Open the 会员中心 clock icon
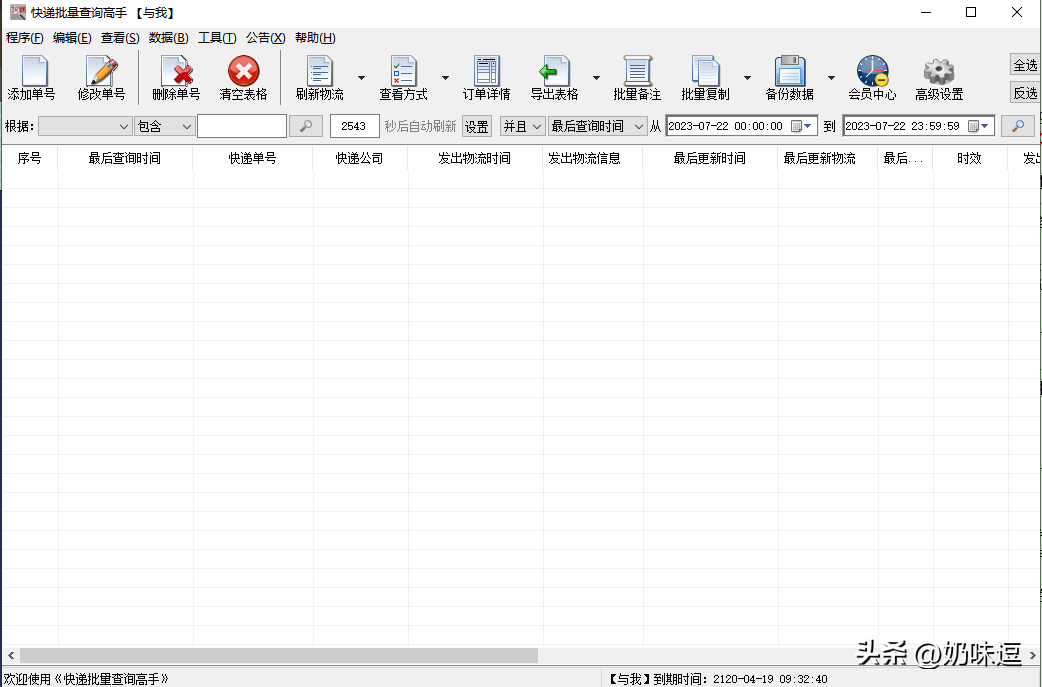 (x=872, y=73)
